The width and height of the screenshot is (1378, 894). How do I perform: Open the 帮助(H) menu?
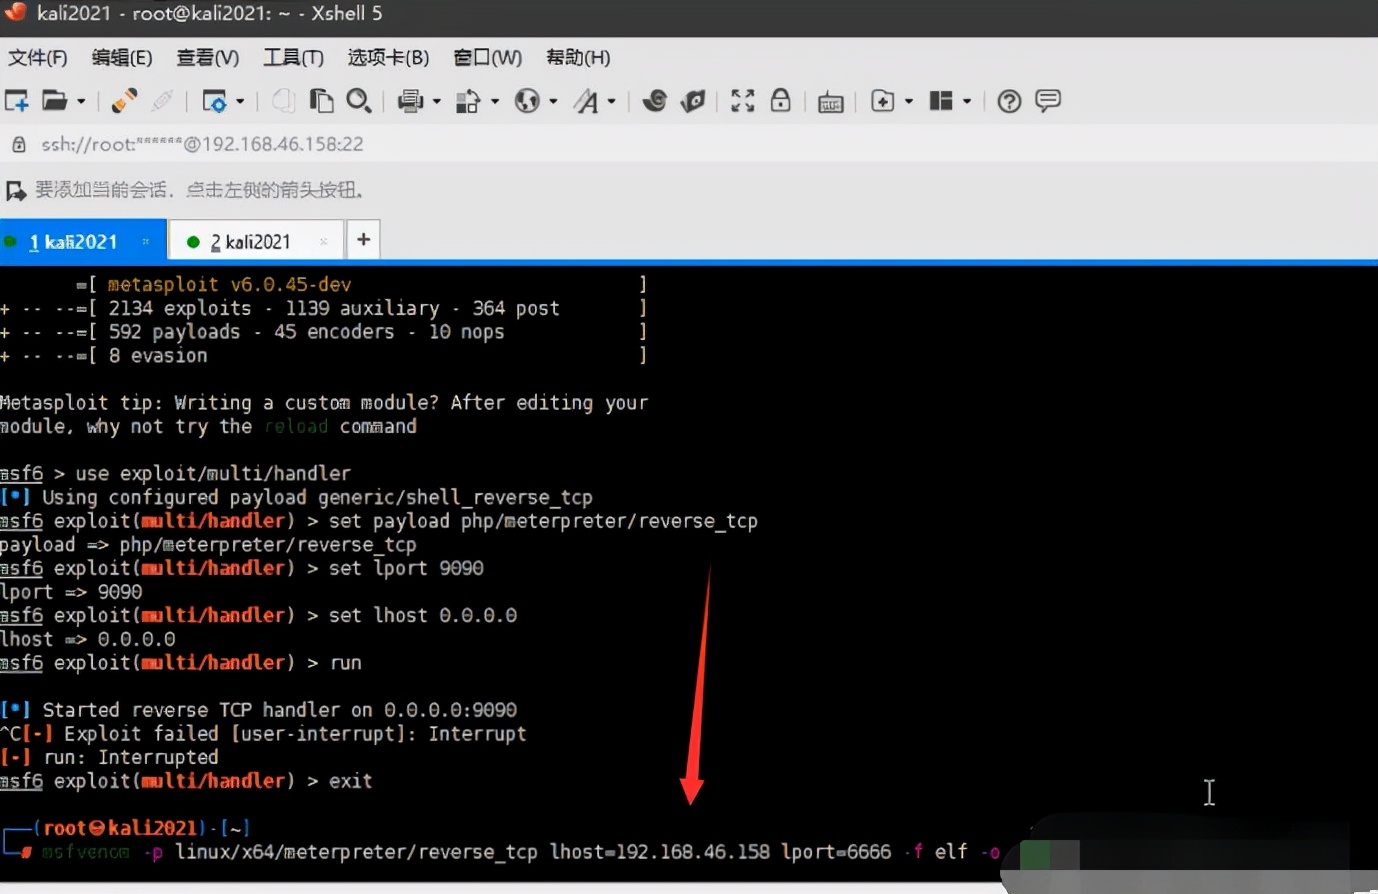pyautogui.click(x=578, y=57)
